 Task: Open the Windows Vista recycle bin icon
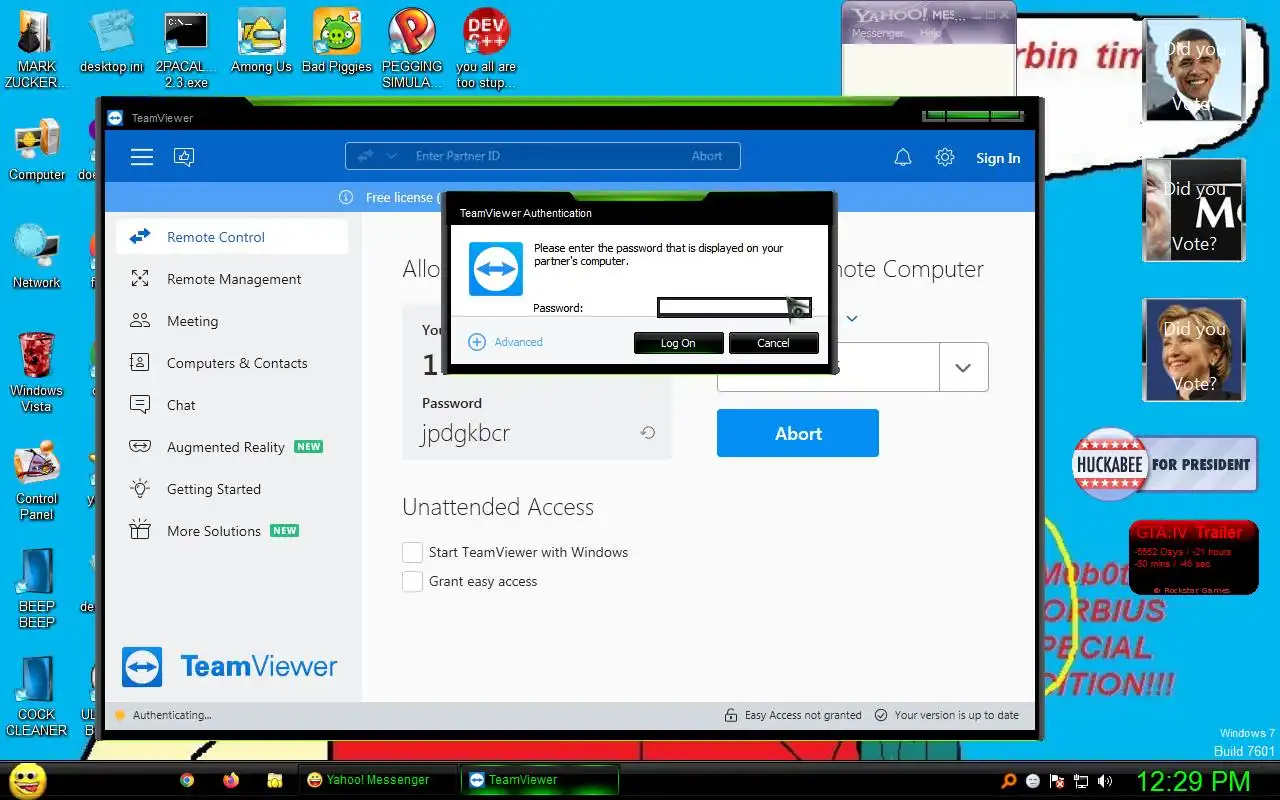pyautogui.click(x=37, y=372)
